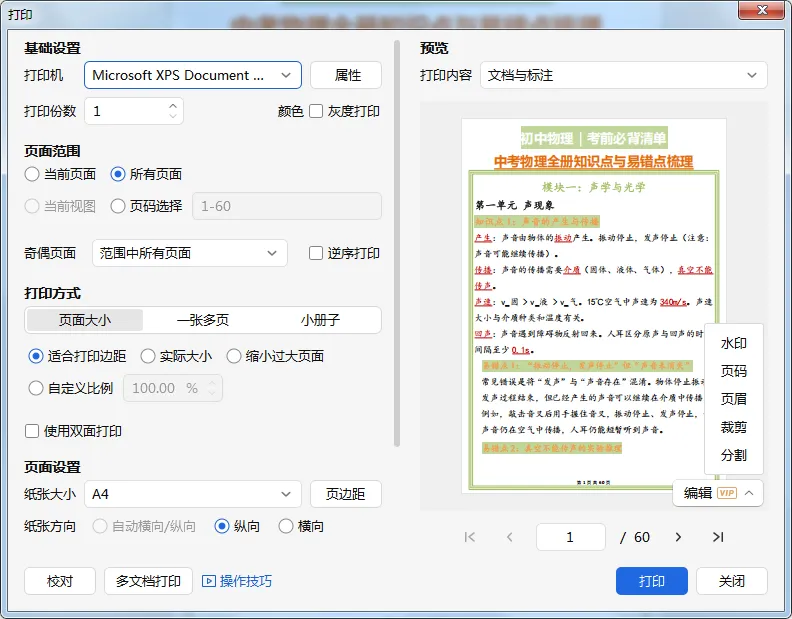Choose 水印 from edit menu
This screenshot has height=619, width=792.
(733, 343)
